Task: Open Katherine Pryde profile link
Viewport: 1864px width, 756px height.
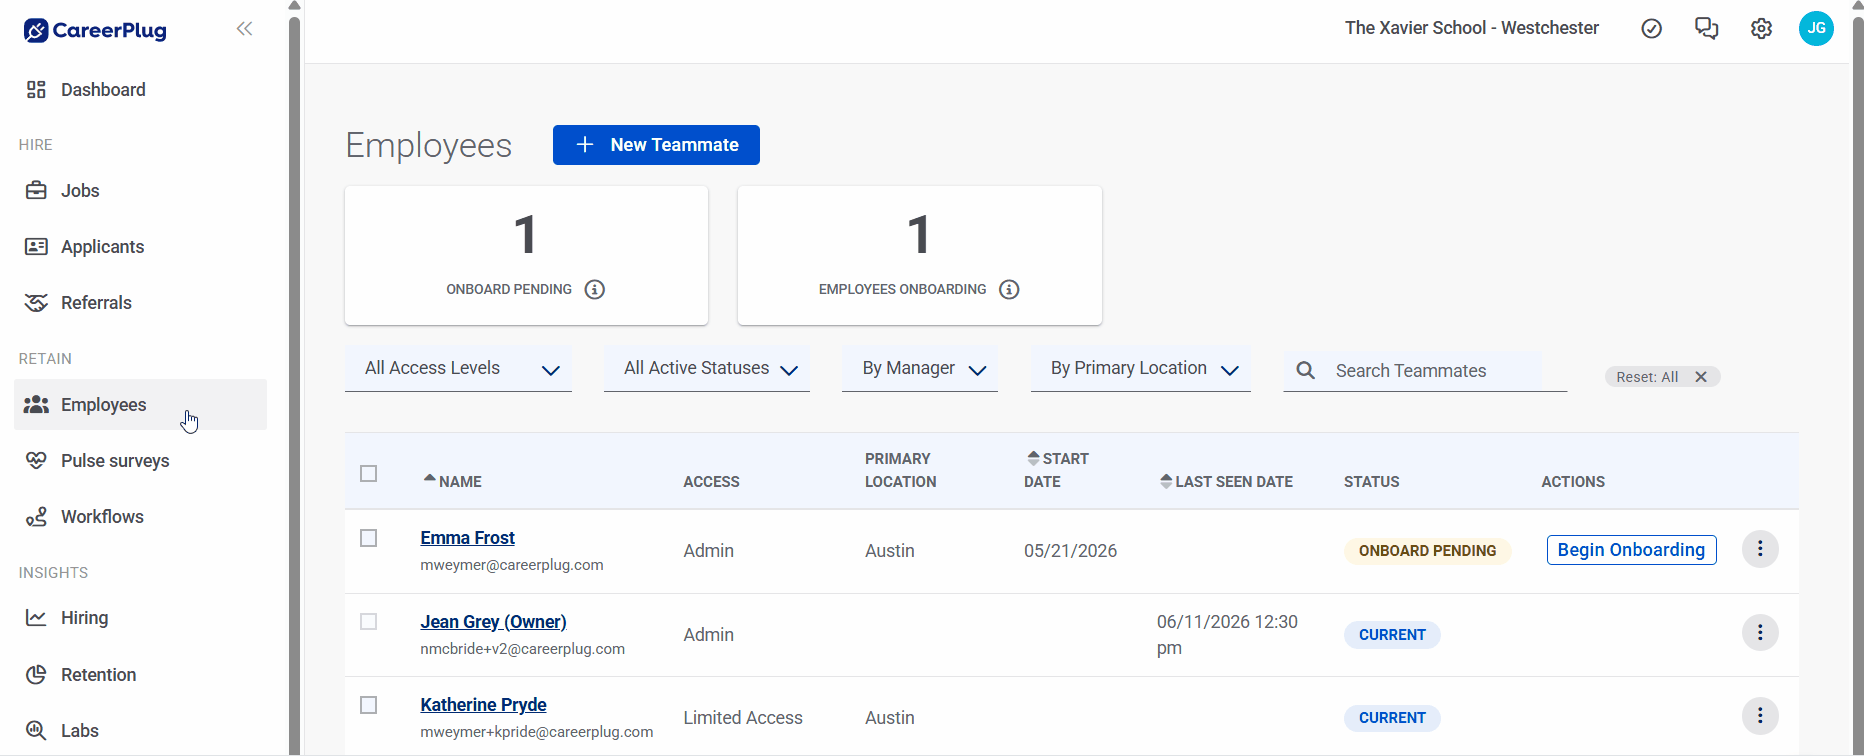Action: tap(483, 705)
